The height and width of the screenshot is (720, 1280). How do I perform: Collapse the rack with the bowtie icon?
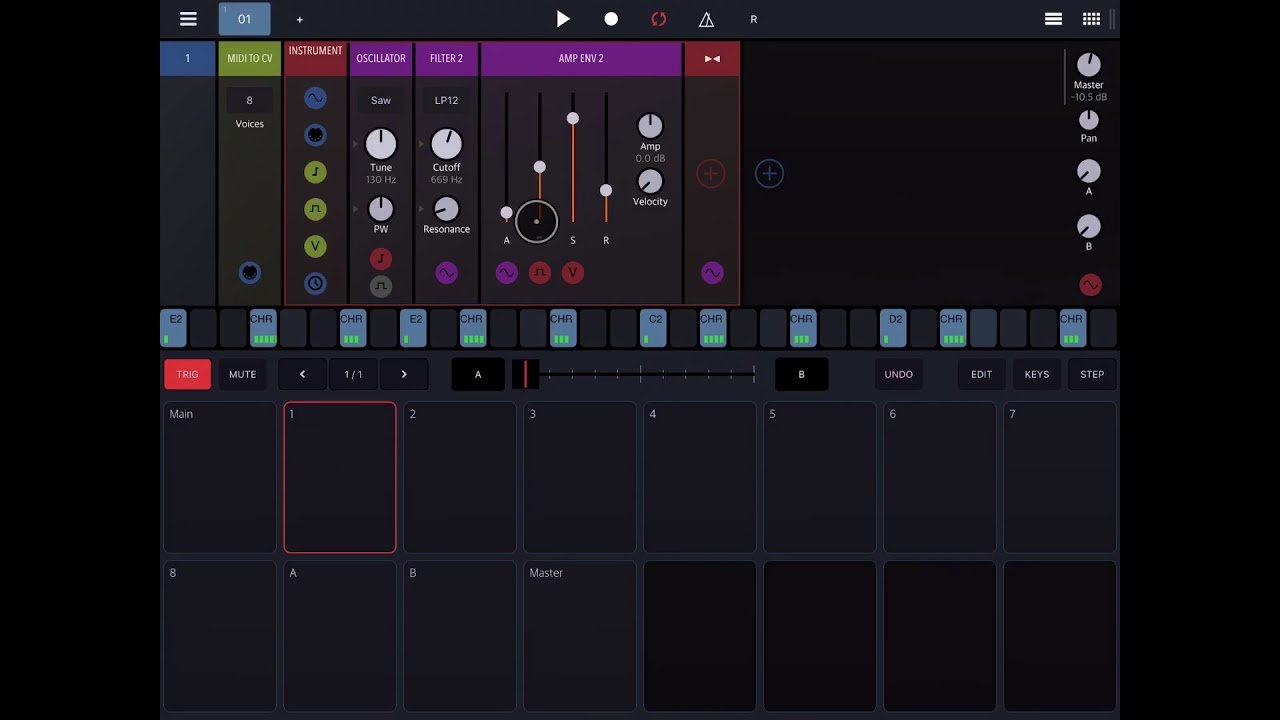[x=712, y=58]
